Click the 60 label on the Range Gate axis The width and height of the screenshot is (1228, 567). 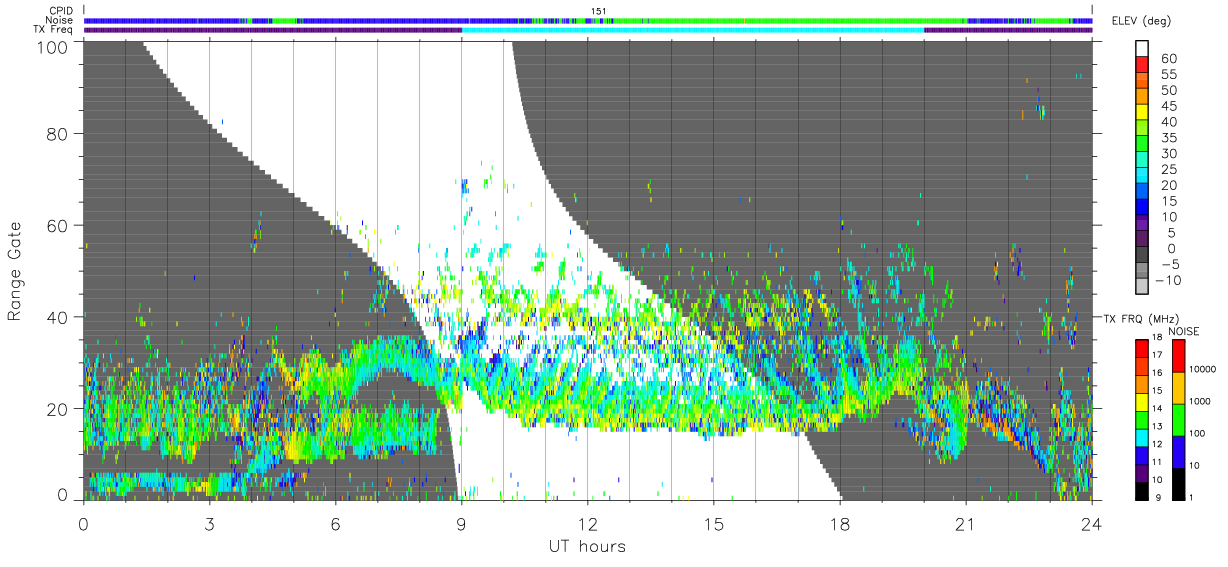[x=57, y=225]
